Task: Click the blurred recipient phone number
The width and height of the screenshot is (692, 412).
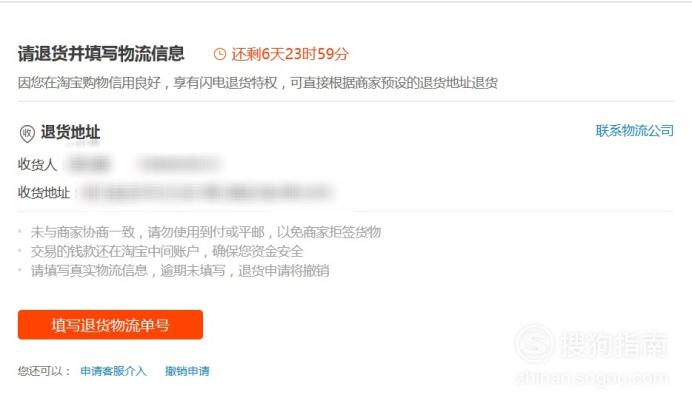Action: pos(179,164)
